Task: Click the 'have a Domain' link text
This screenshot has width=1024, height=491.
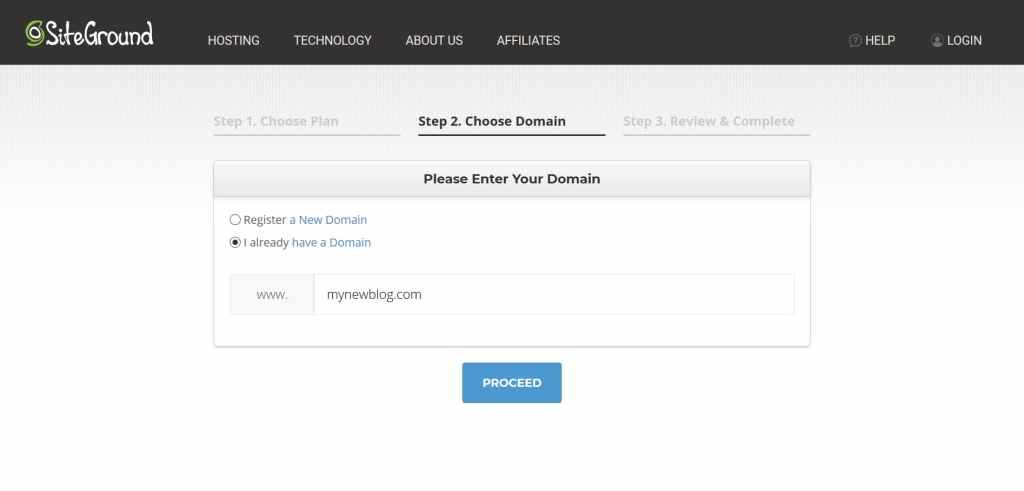Action: tap(331, 243)
